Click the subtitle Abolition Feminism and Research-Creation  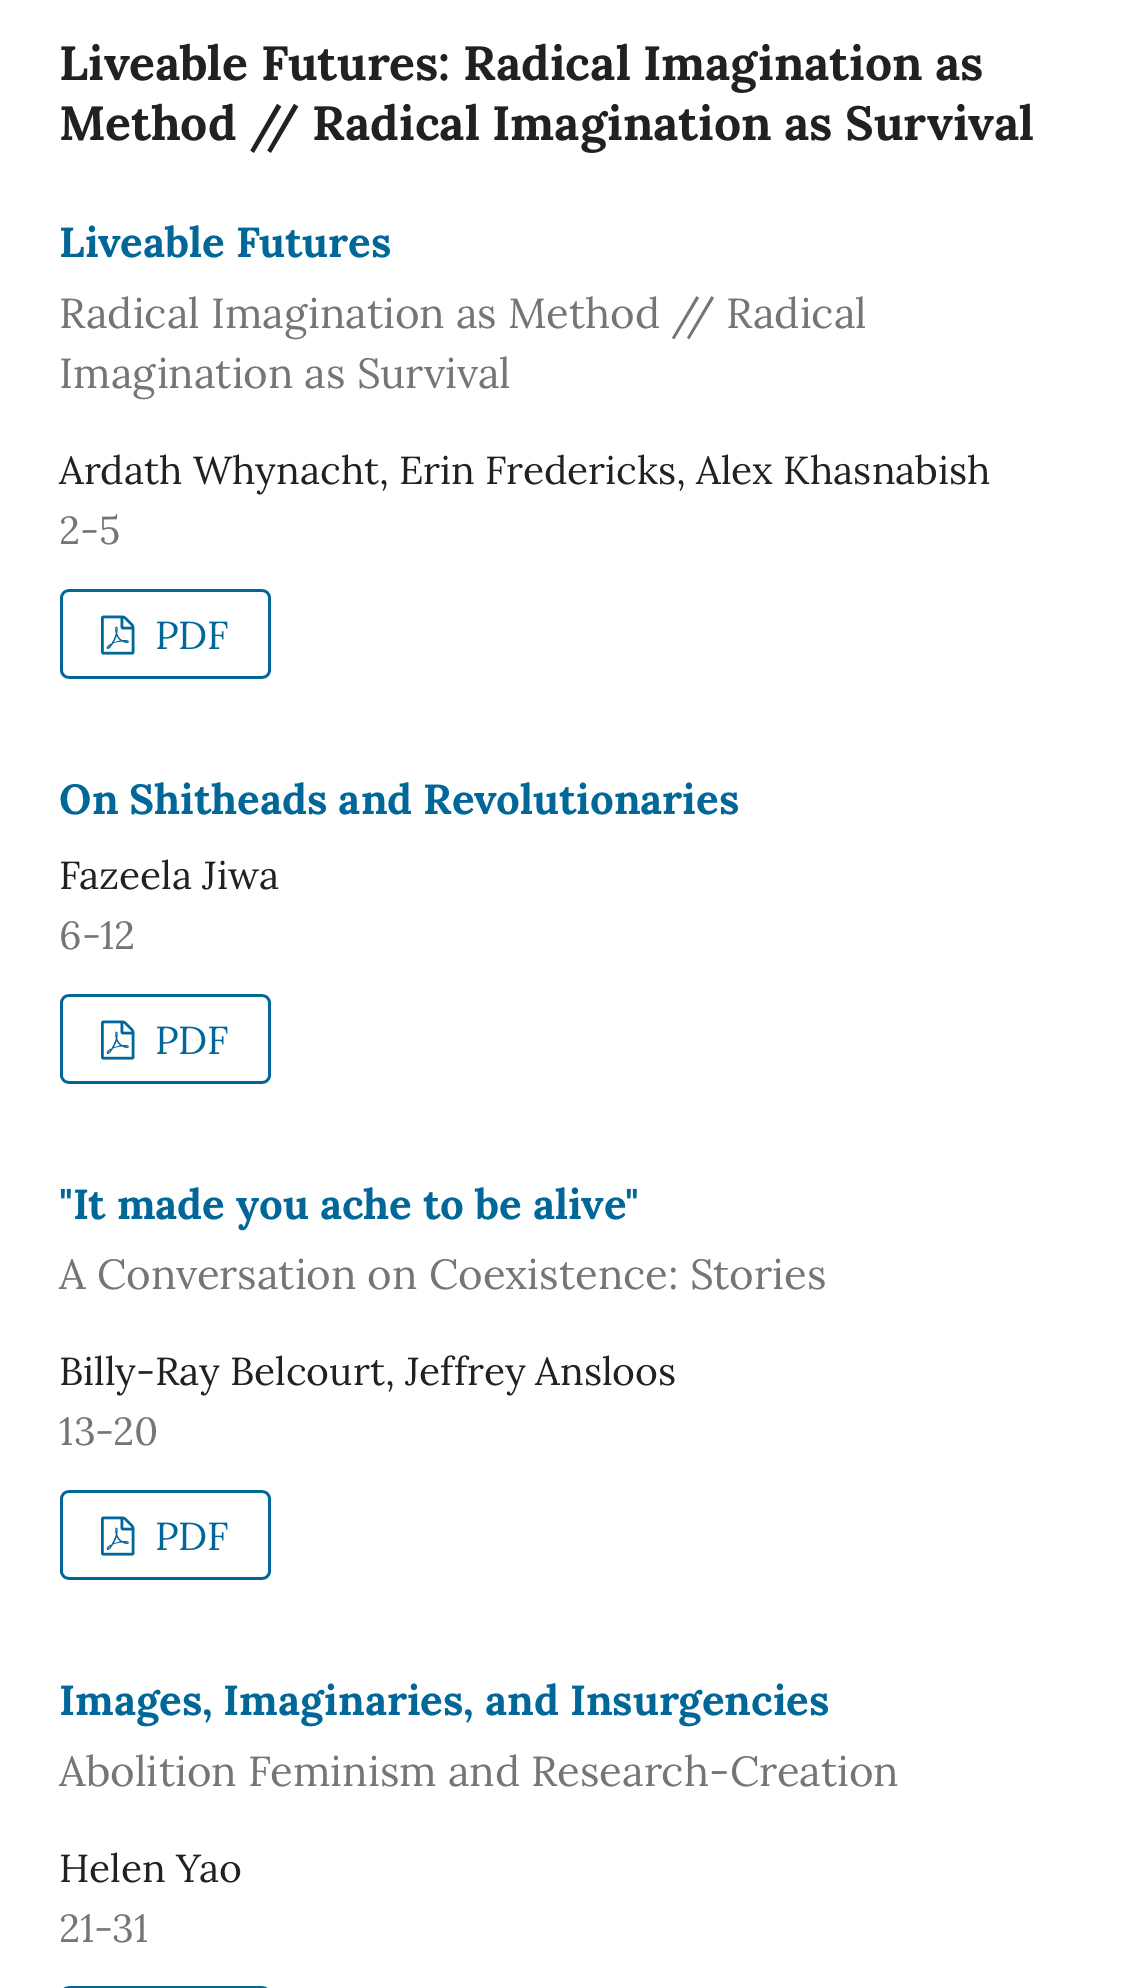pyautogui.click(x=478, y=1772)
